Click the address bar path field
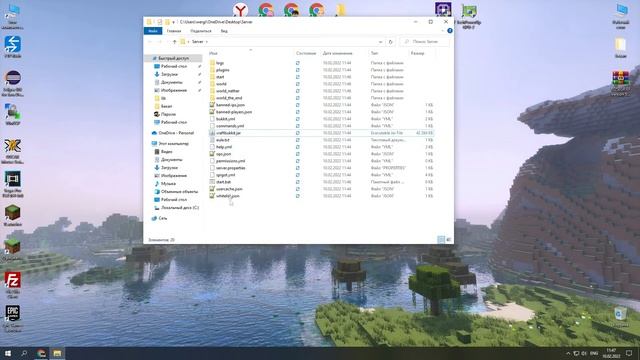Image resolution: width=640 pixels, height=360 pixels. (x=282, y=42)
